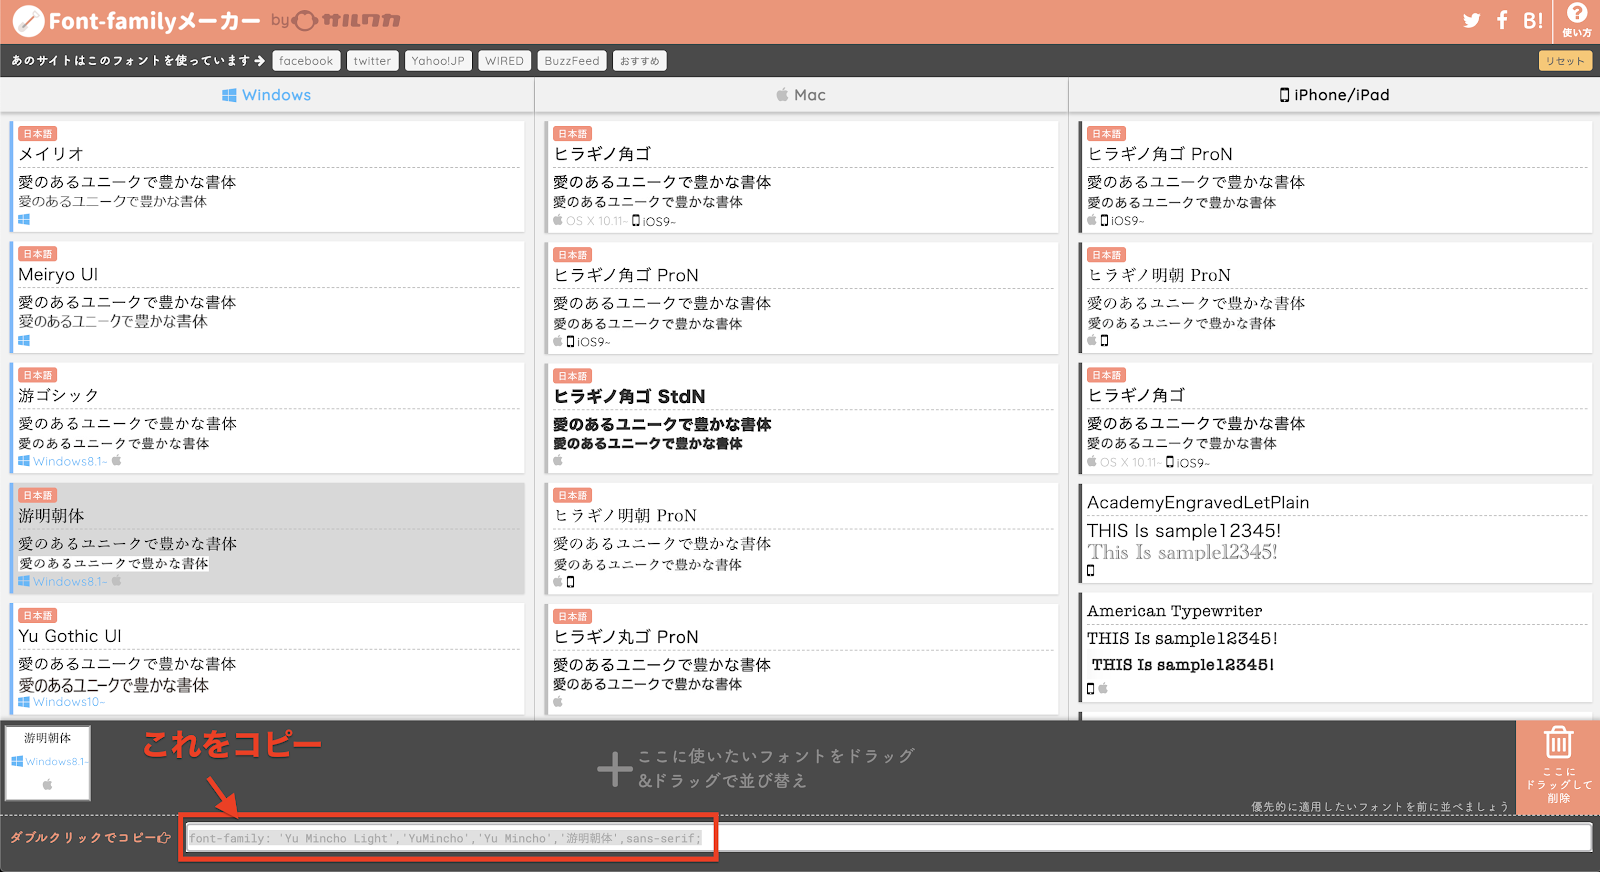
Task: Select the Windows column tab
Action: point(266,95)
